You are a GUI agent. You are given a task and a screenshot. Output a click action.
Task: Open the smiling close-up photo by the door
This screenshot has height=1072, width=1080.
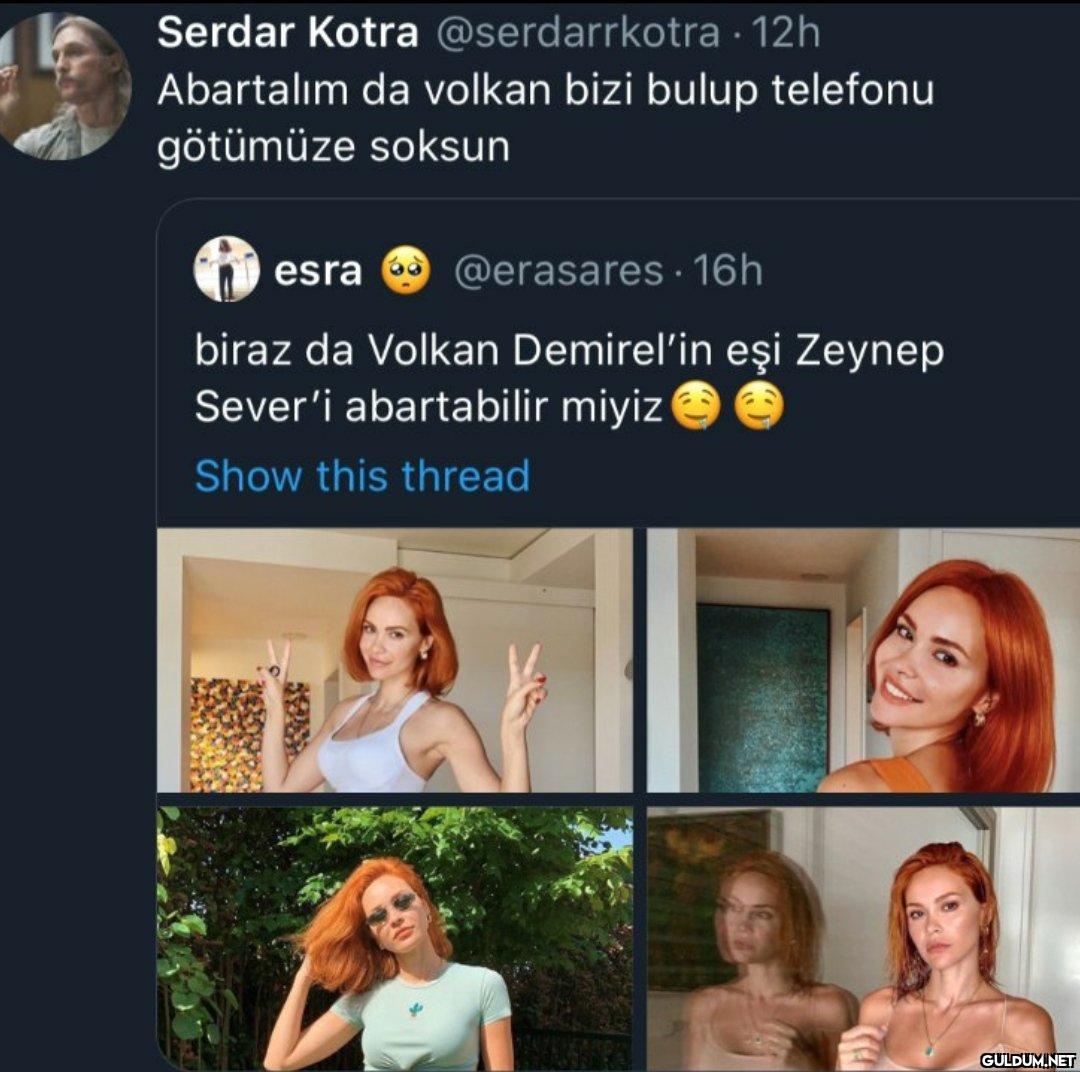point(862,660)
